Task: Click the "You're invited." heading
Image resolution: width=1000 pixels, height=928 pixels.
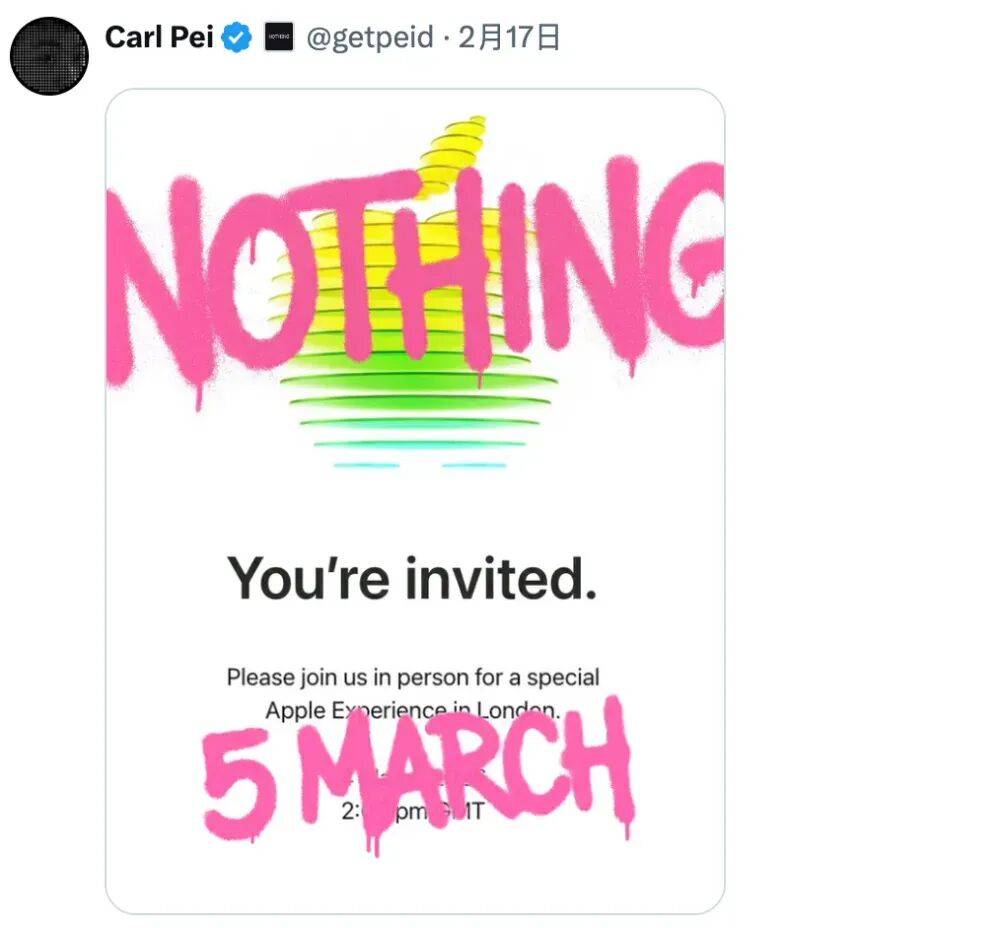Action: [412, 578]
